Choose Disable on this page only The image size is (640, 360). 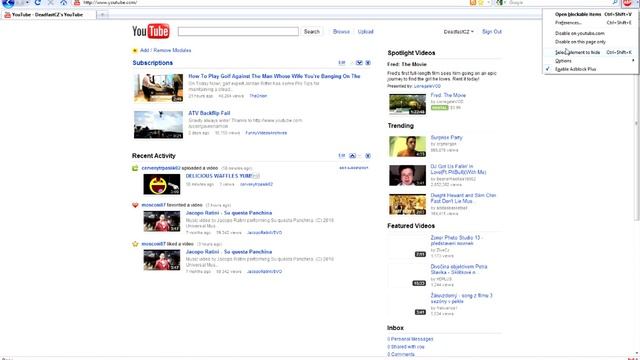[x=590, y=42]
